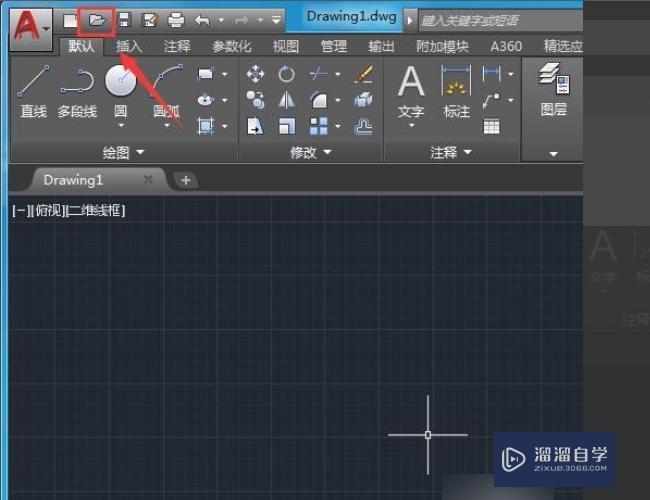
Task: Expand the 注释 panel
Action: point(451,153)
